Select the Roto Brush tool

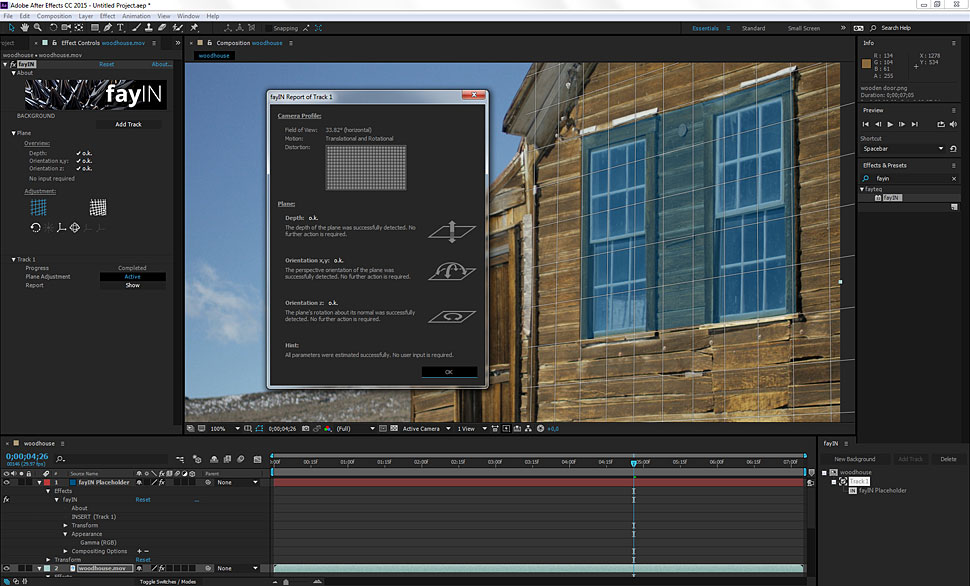coord(178,28)
